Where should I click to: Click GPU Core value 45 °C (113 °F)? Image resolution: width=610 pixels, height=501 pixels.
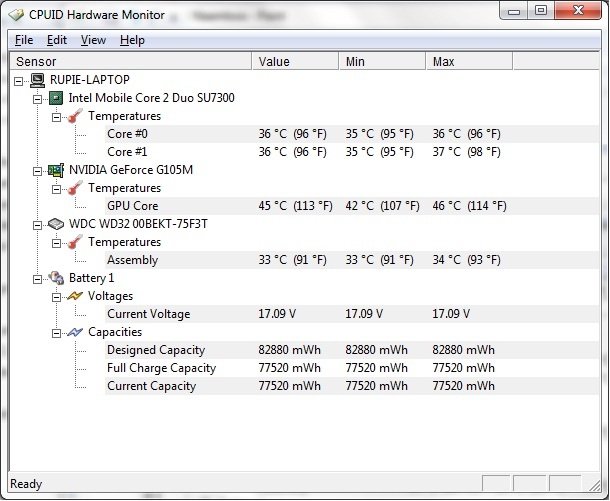[296, 206]
